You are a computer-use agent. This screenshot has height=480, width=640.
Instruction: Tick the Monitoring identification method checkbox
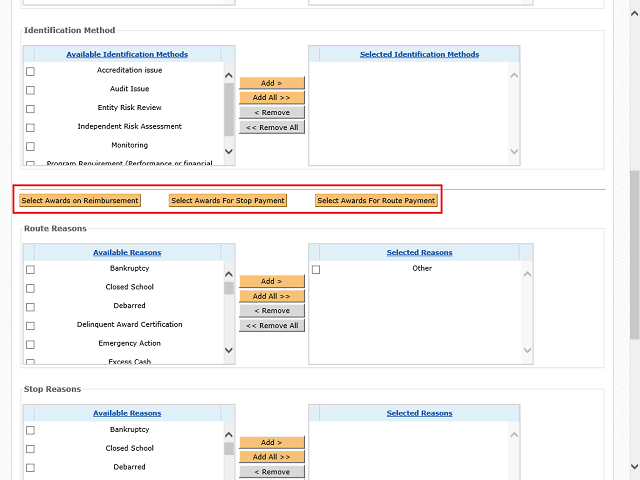click(30, 146)
